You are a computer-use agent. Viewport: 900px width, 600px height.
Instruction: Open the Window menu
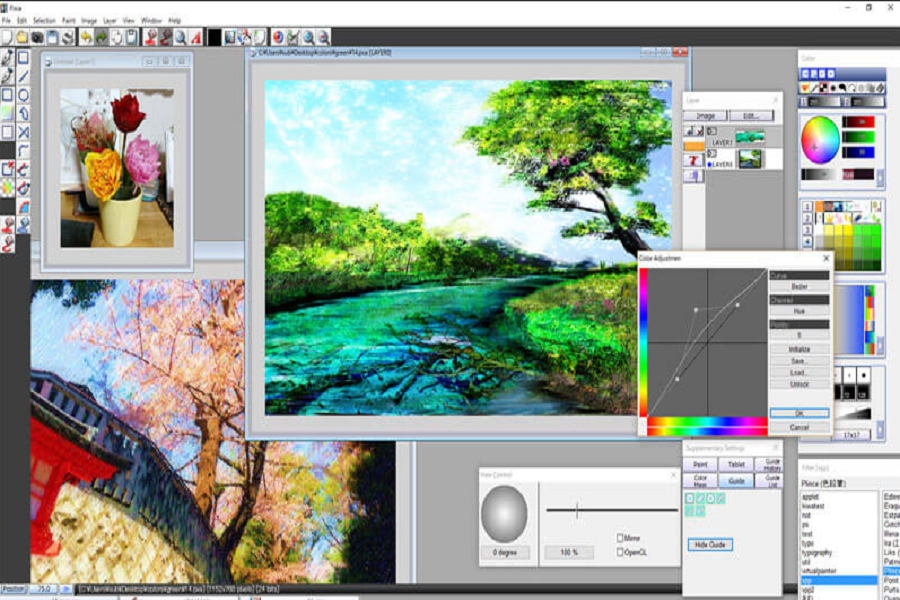click(x=151, y=21)
